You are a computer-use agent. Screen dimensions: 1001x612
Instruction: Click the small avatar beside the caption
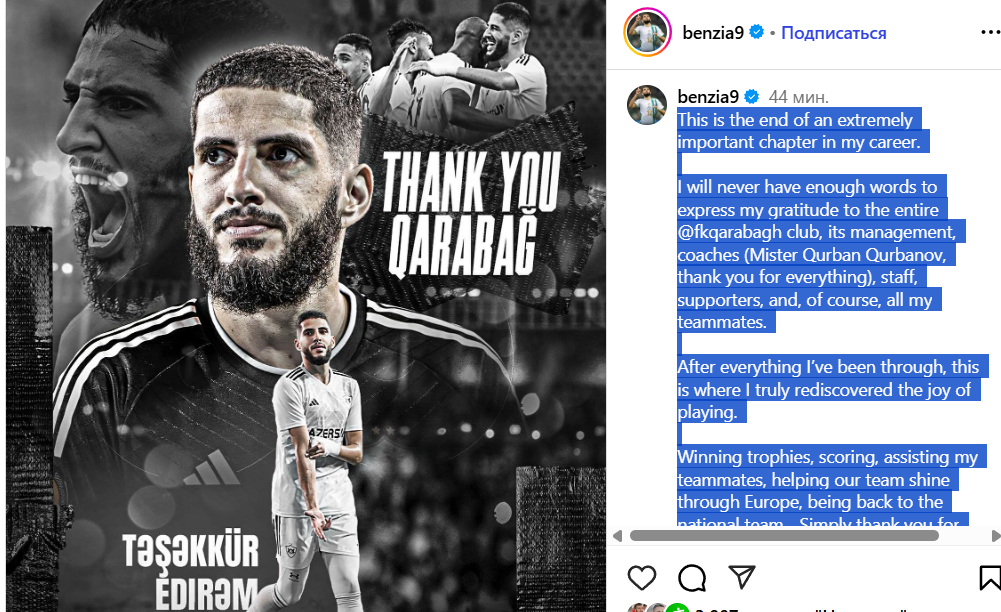tap(647, 105)
